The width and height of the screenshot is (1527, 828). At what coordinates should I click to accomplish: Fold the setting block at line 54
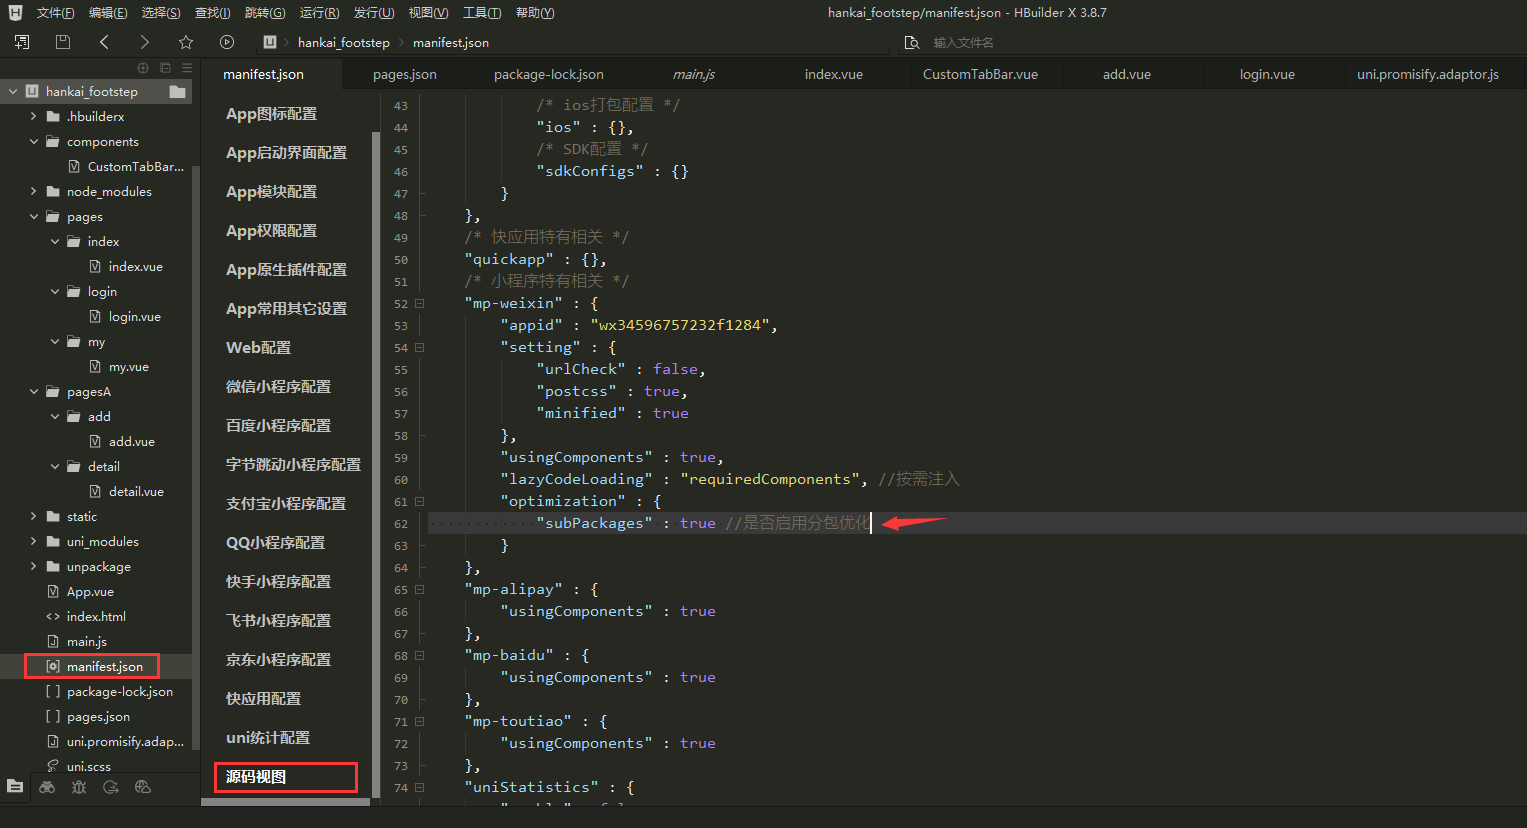pyautogui.click(x=419, y=347)
